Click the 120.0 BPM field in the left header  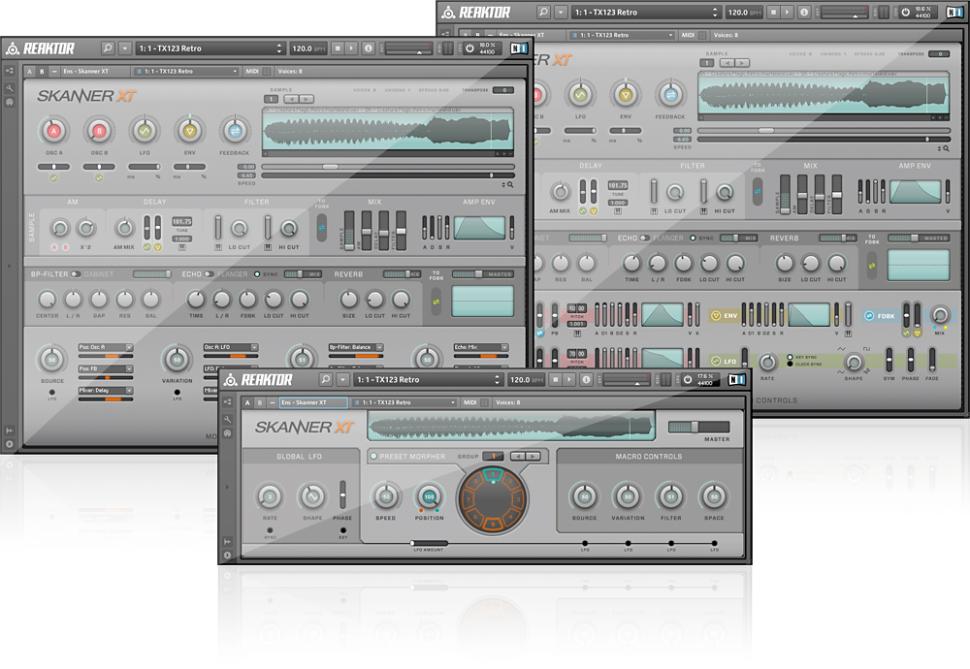[x=308, y=48]
